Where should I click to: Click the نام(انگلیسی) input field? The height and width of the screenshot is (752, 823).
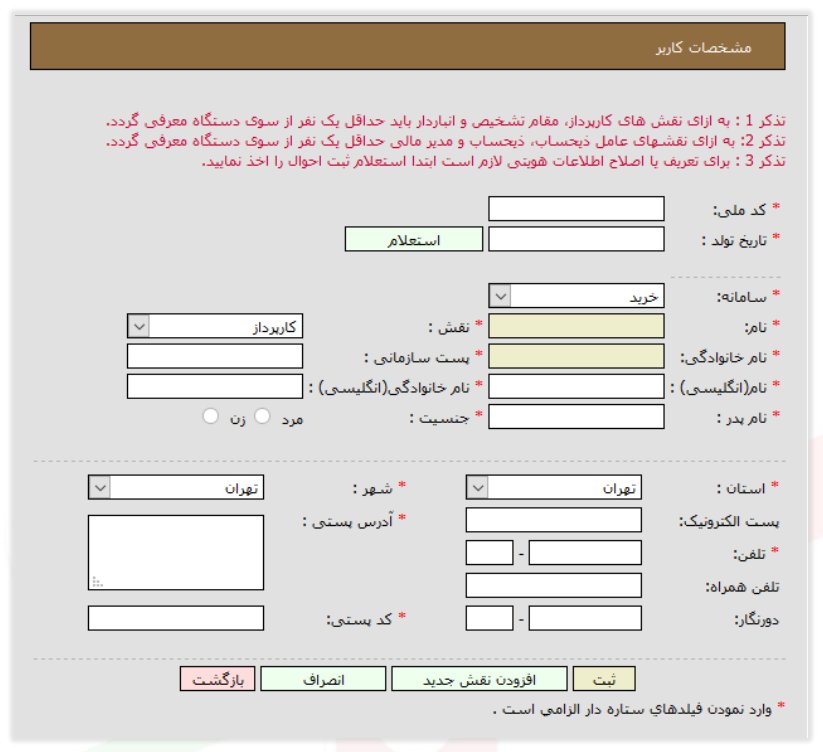[576, 387]
